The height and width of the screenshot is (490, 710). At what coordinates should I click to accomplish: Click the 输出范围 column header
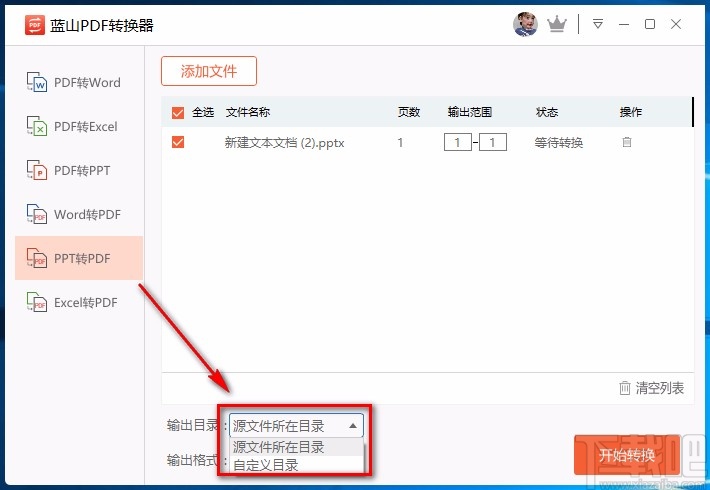click(x=470, y=112)
